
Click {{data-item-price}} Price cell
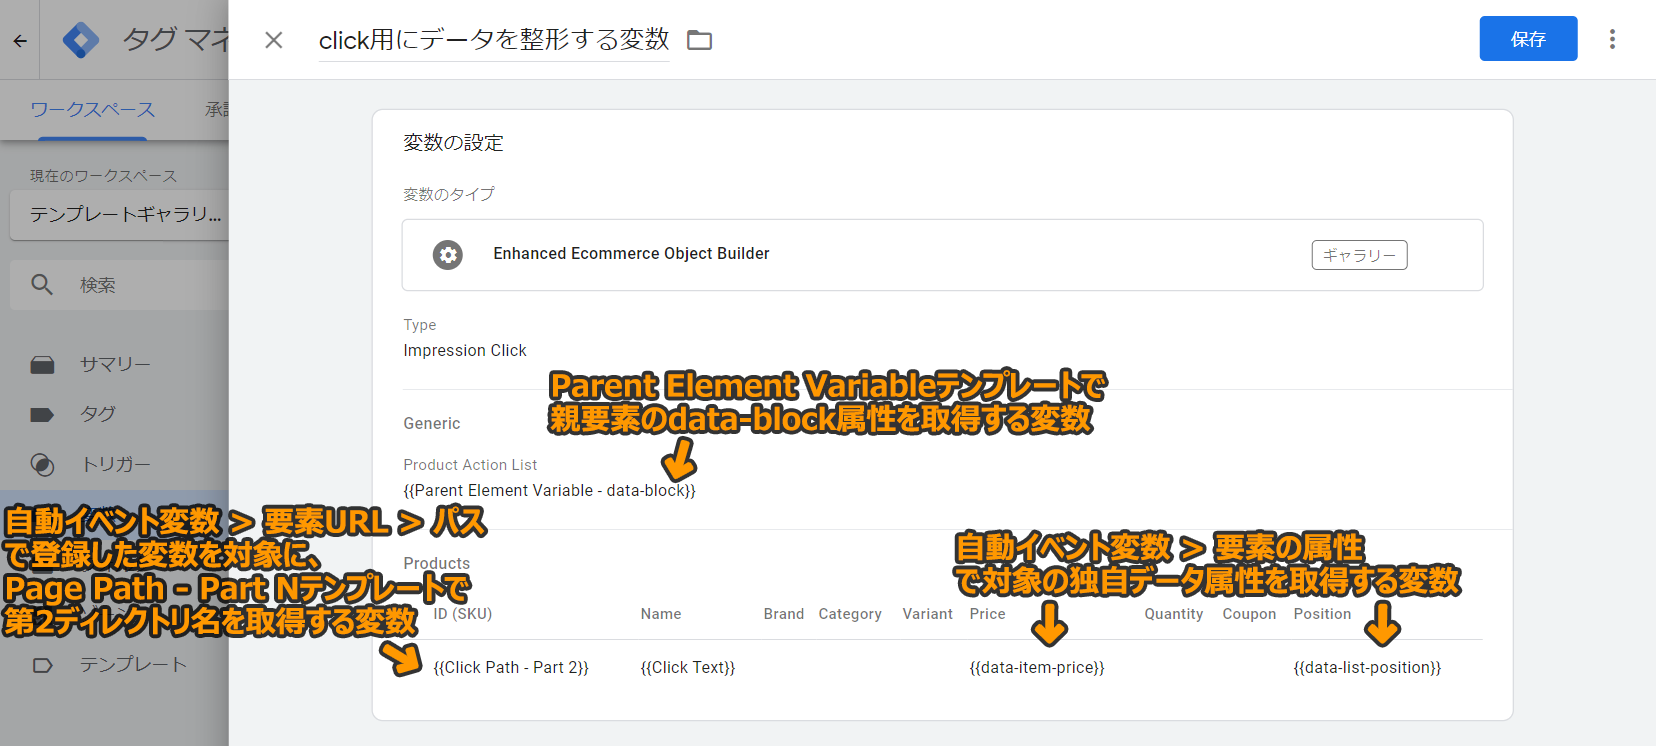point(1037,668)
